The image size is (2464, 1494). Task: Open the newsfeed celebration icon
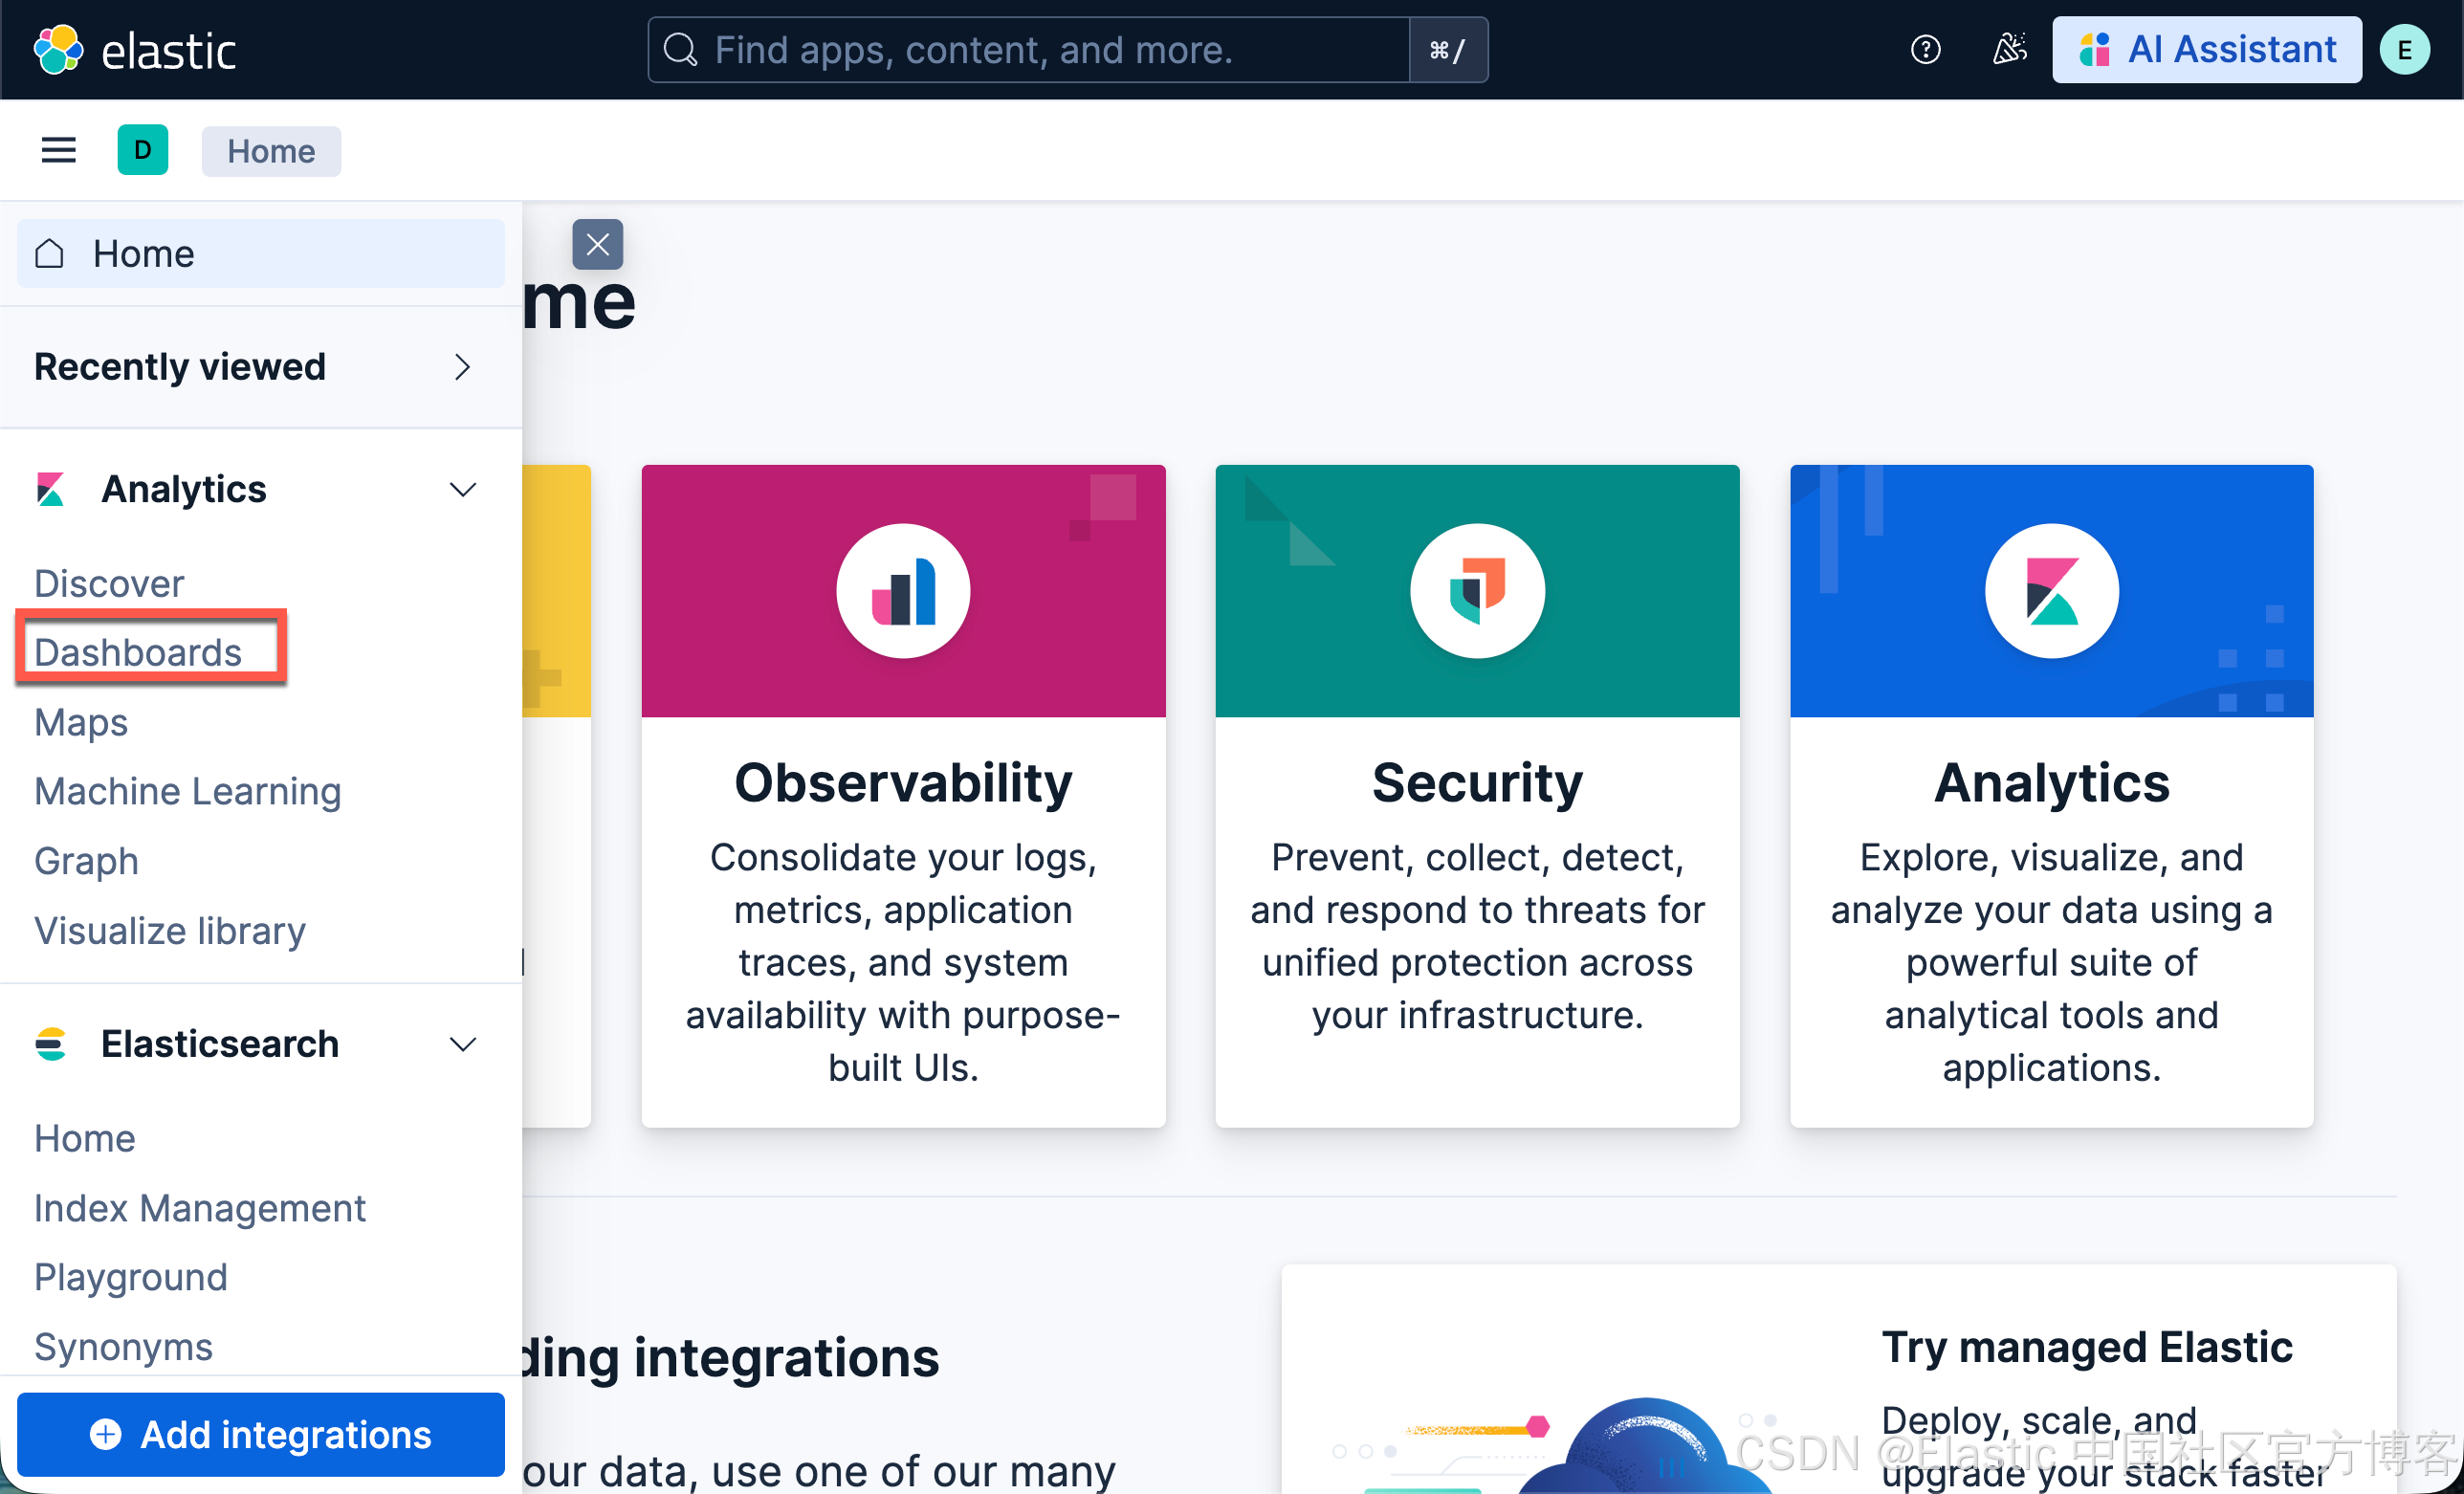pos(2009,50)
